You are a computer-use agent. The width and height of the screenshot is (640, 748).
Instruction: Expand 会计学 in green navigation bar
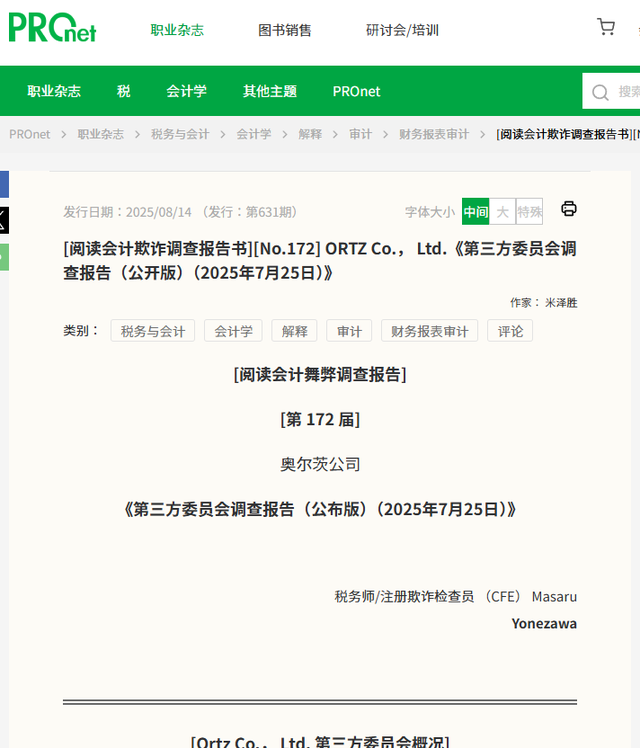click(x=186, y=91)
